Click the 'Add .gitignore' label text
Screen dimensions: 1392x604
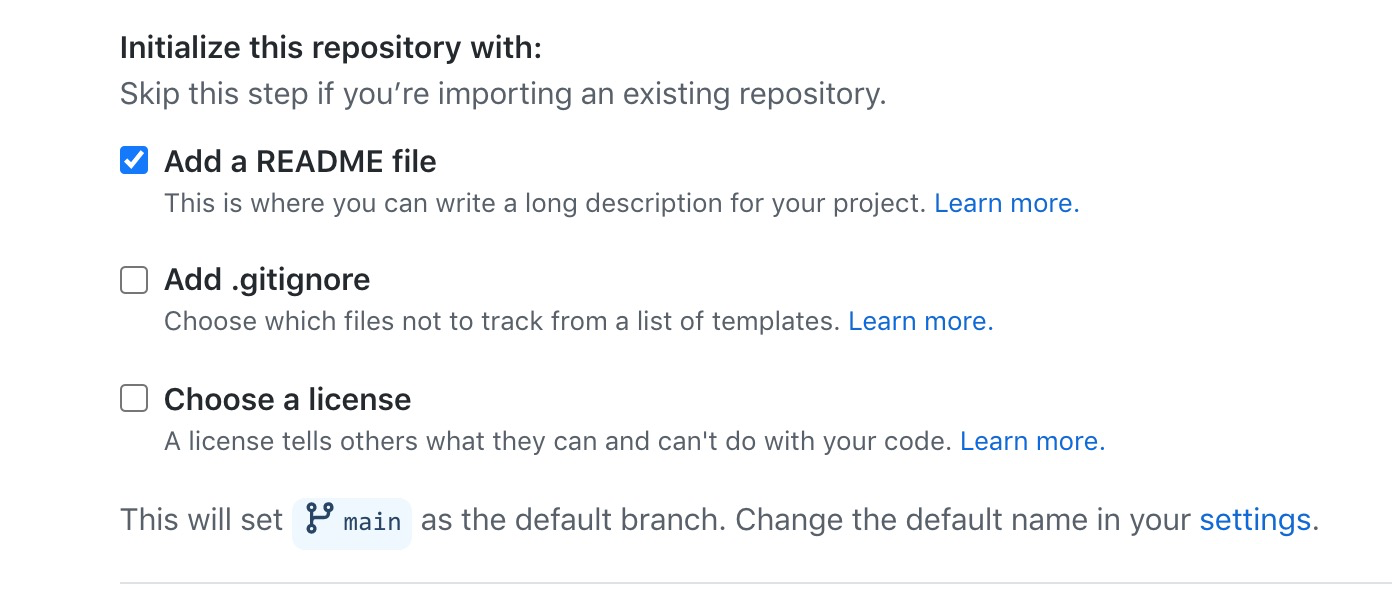267,280
